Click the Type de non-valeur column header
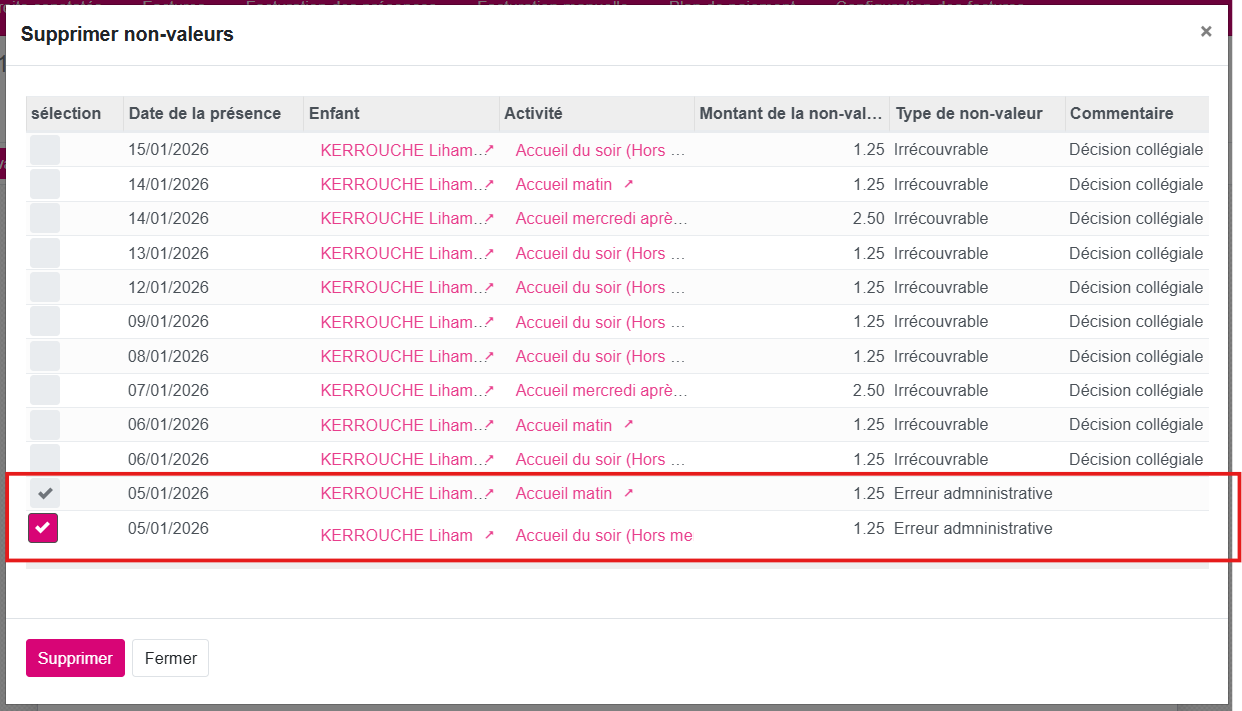Viewport: 1242px width, 711px height. coord(968,113)
